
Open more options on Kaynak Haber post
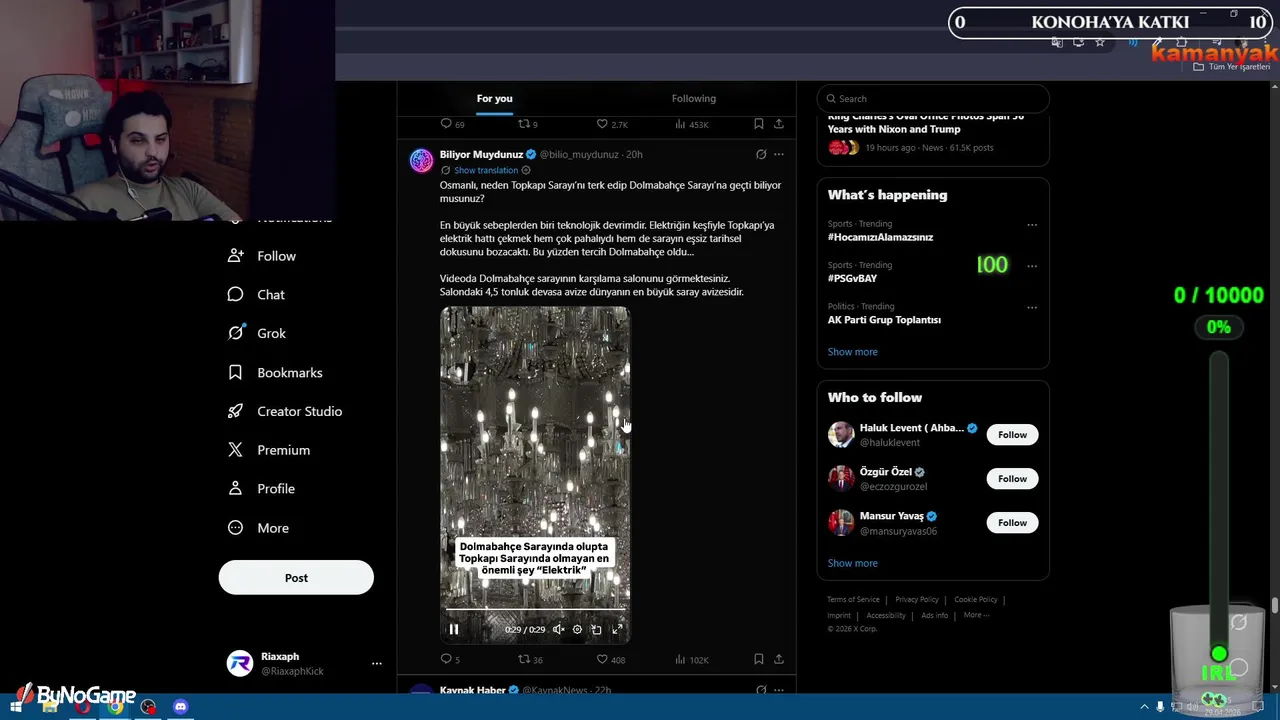(779, 690)
